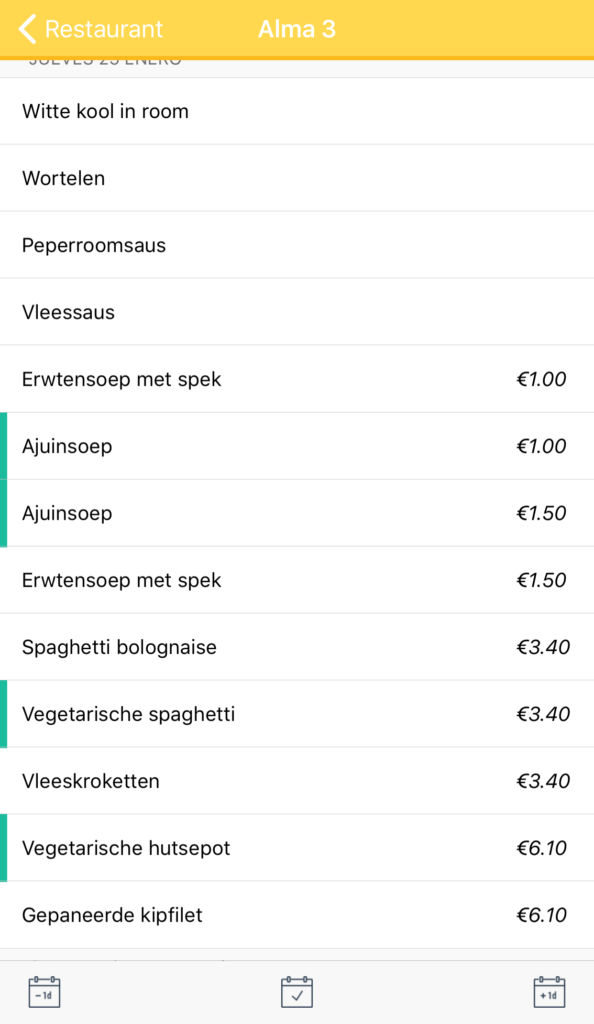Open Spaghetti bolognaise item

click(297, 647)
